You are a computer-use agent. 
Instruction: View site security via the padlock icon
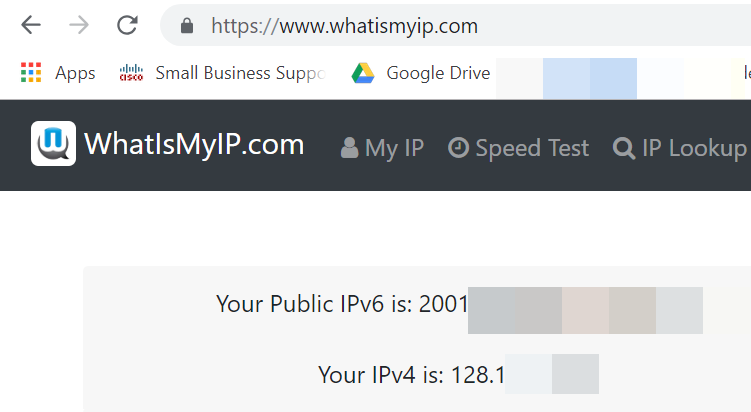click(187, 26)
